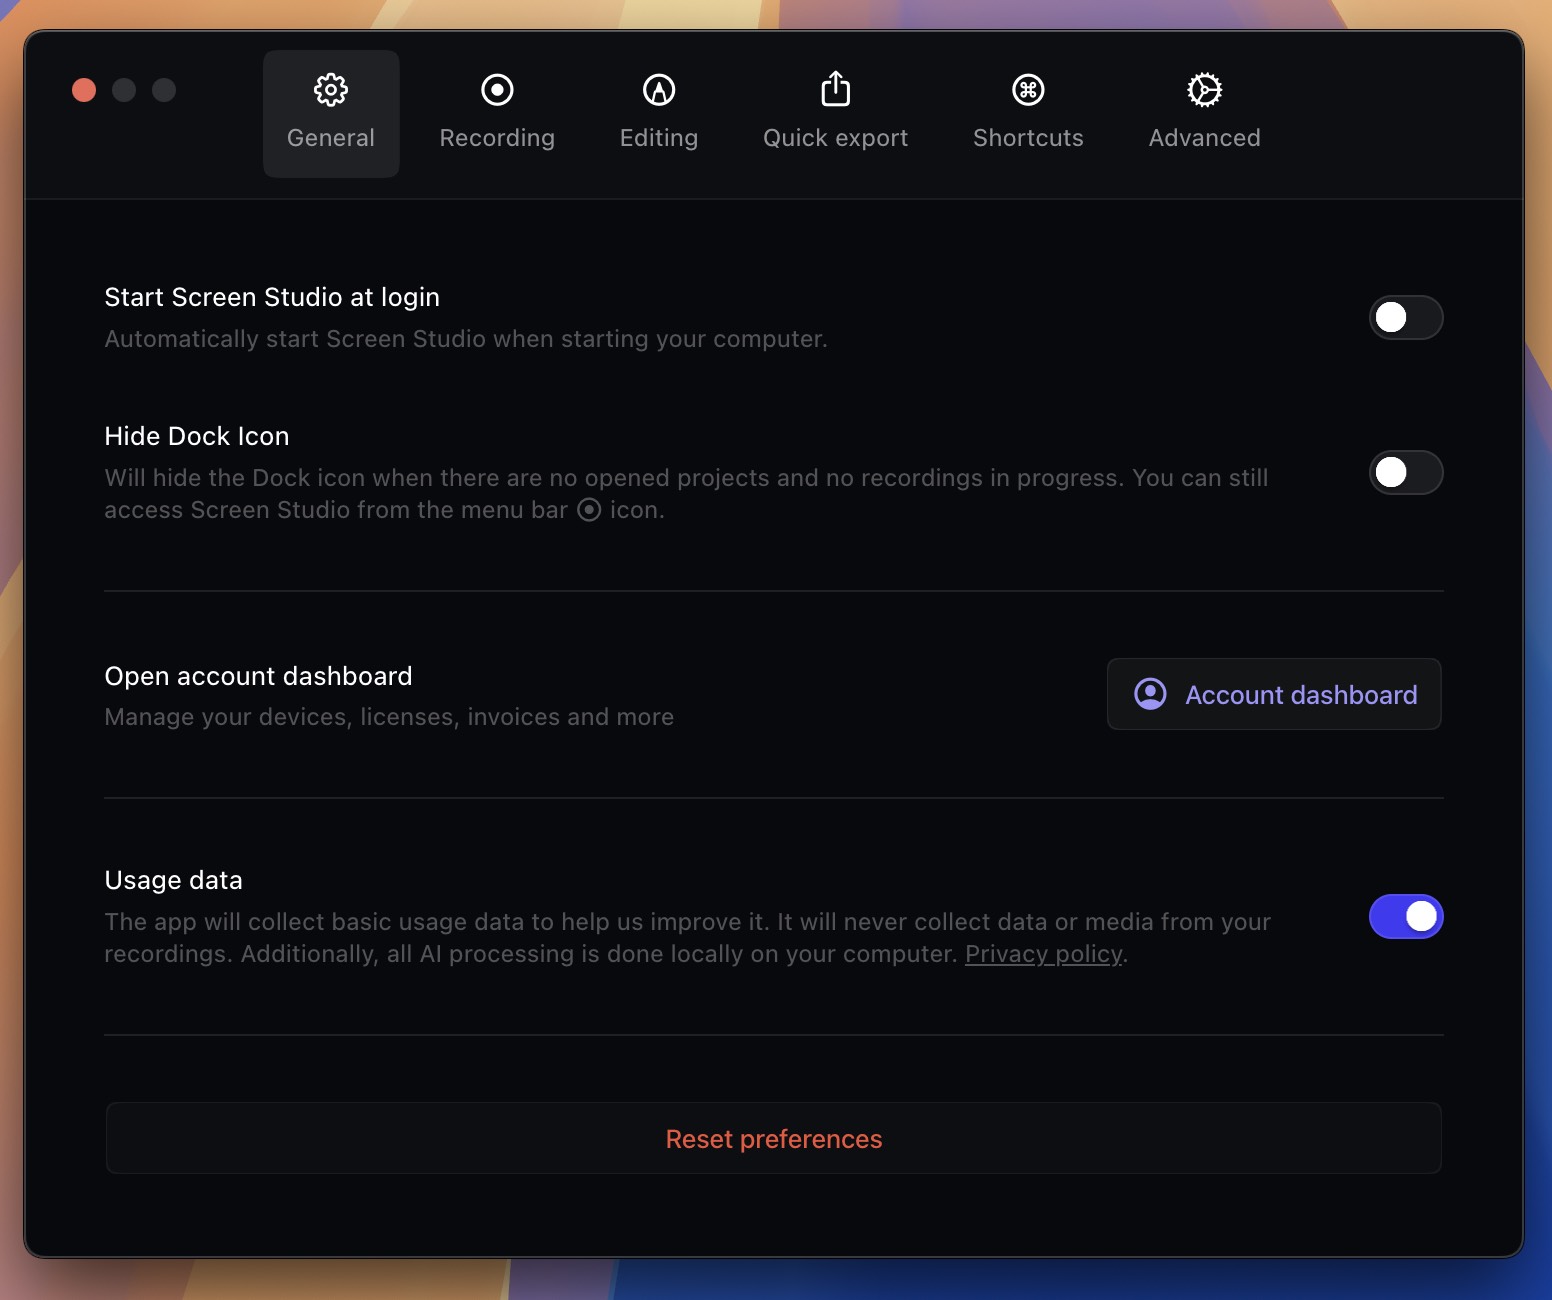Enable Start Screen Studio at login
The height and width of the screenshot is (1300, 1552).
pos(1406,317)
